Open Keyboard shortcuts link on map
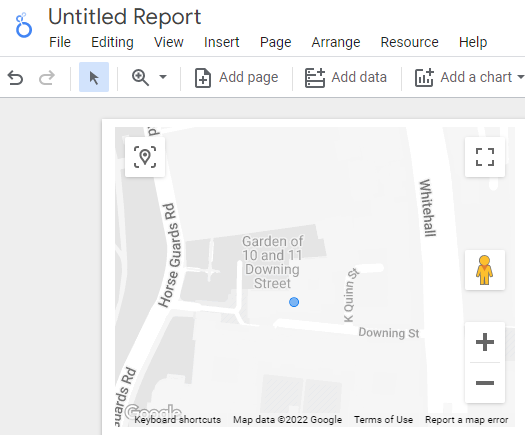This screenshot has width=525, height=435. pos(177,420)
